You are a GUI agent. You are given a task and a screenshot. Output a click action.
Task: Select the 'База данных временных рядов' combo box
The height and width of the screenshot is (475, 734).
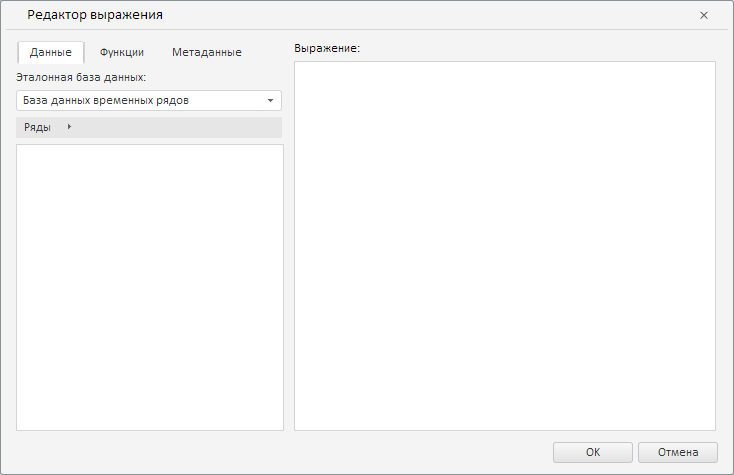(x=140, y=100)
